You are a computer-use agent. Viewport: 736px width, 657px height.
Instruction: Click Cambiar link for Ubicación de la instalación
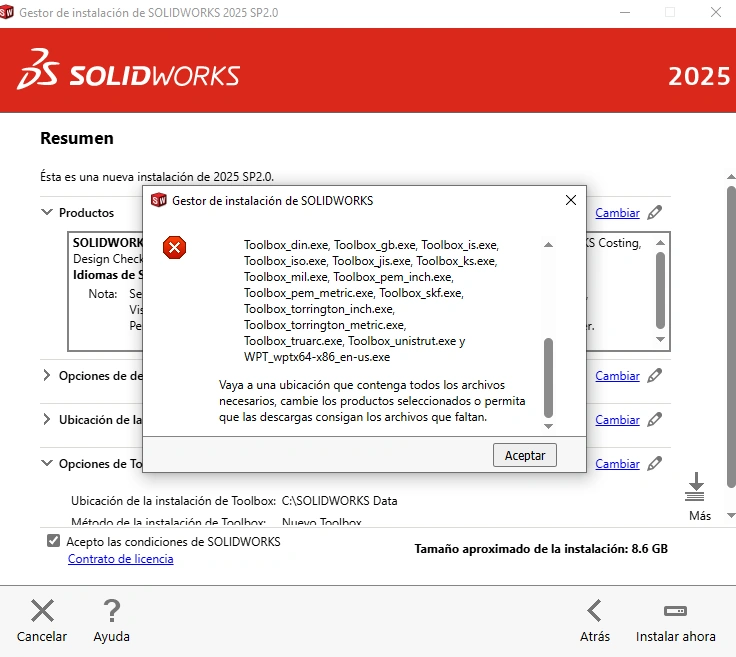(617, 420)
